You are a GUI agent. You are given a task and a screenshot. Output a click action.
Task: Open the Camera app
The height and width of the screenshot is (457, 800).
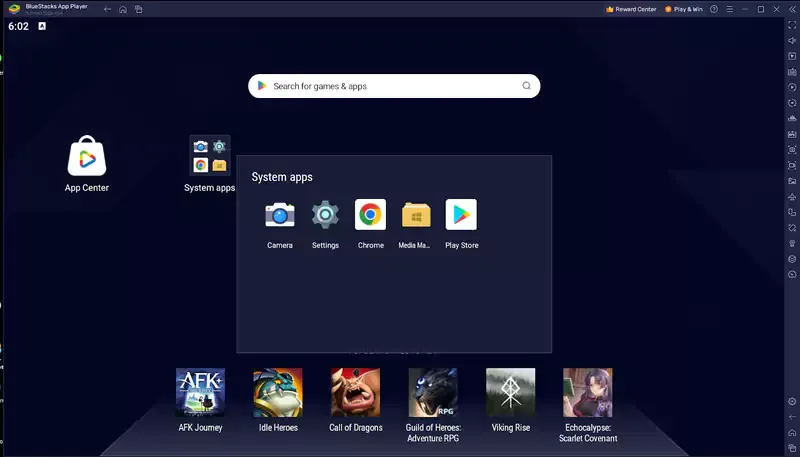point(280,215)
